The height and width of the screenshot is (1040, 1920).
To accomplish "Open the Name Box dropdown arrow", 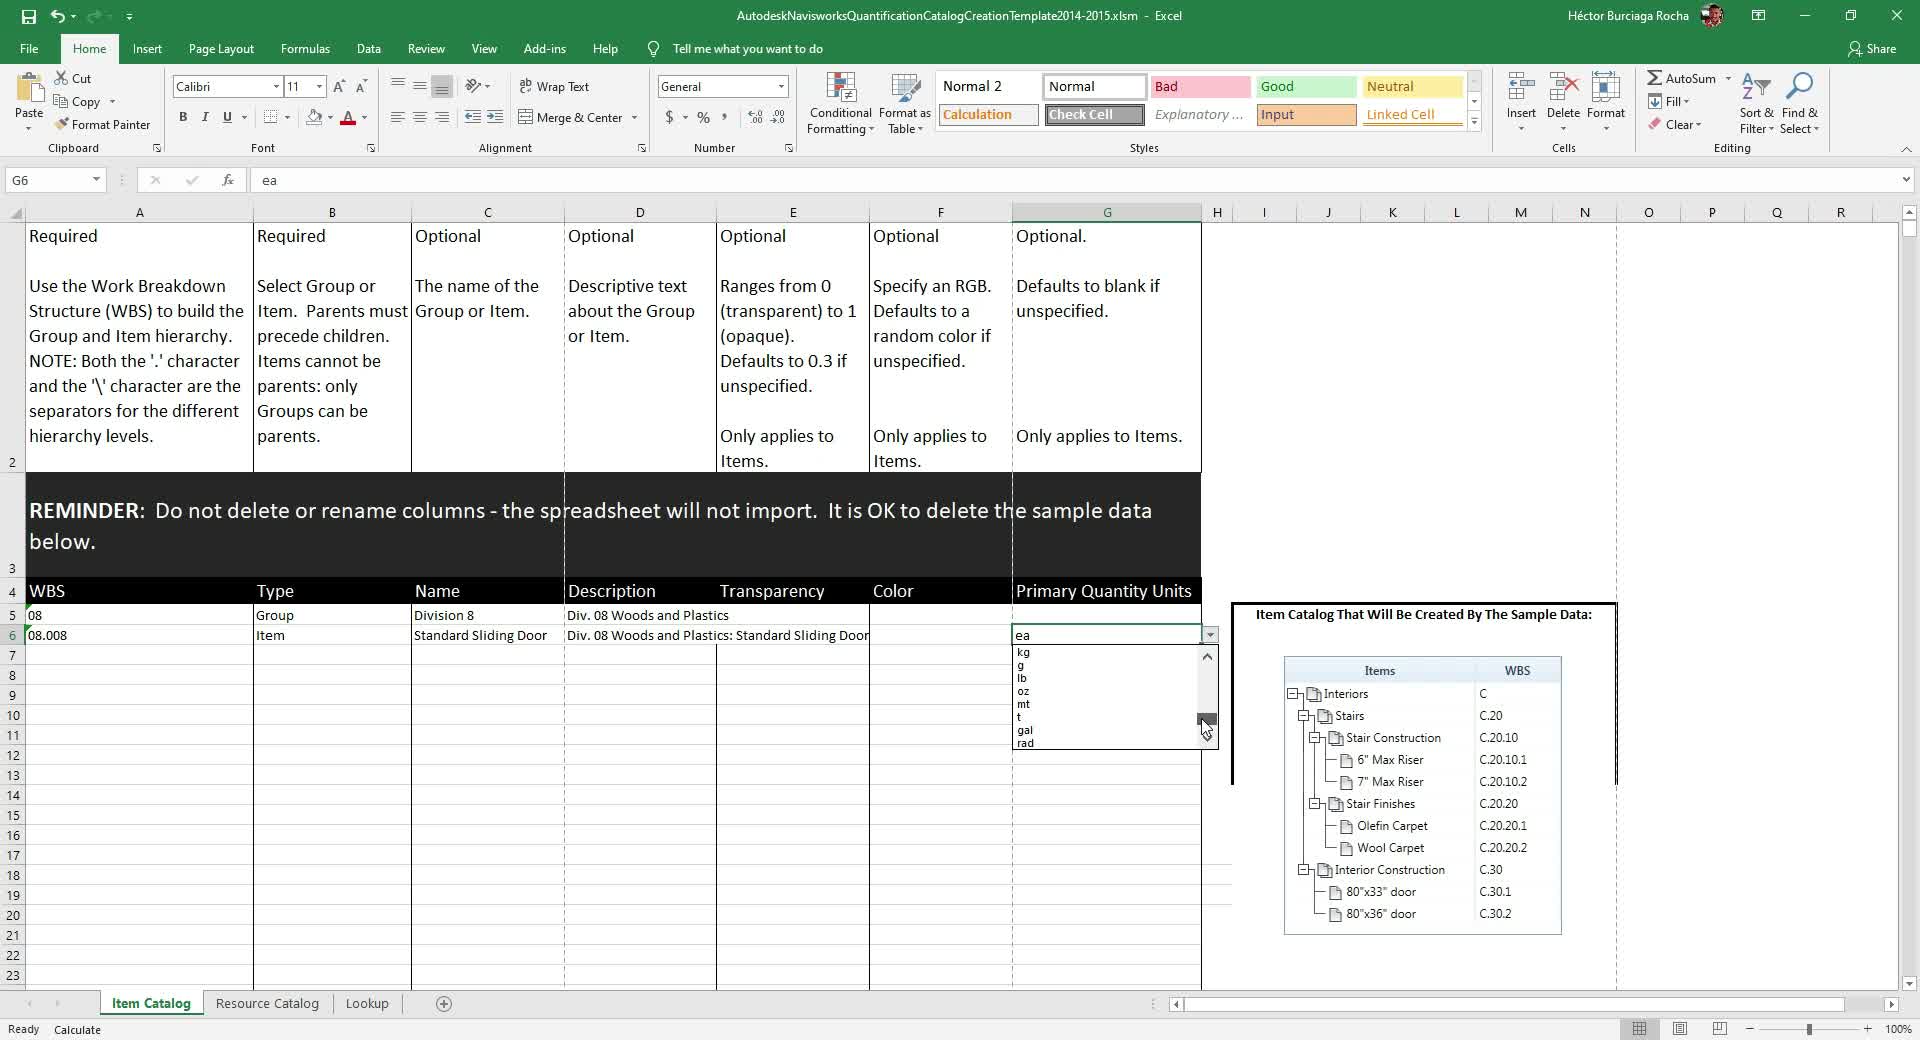I will pyautogui.click(x=96, y=180).
